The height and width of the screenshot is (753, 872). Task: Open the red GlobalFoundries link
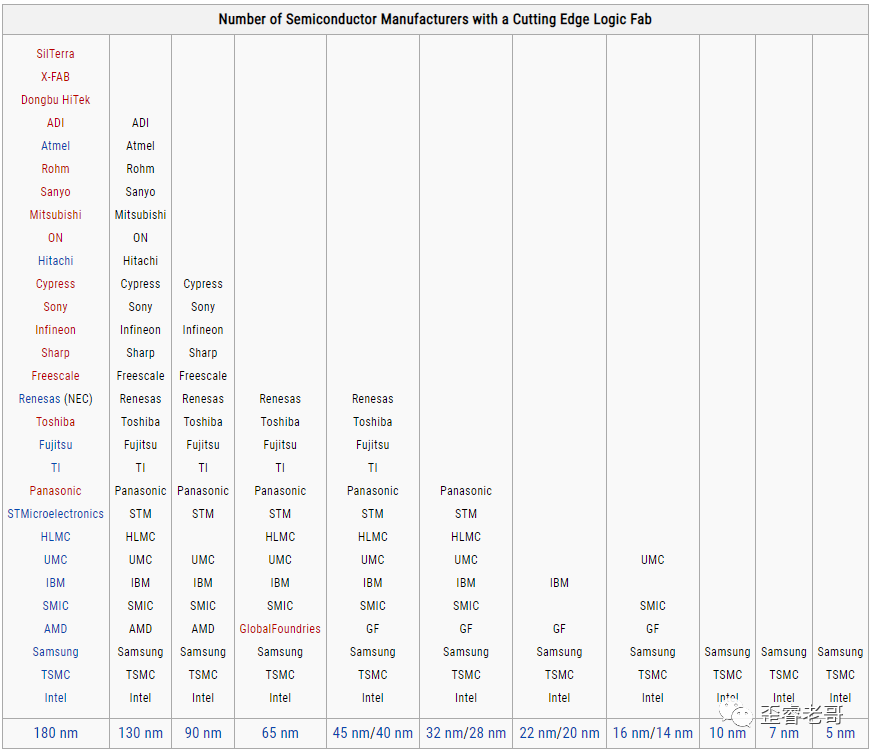tap(280, 629)
